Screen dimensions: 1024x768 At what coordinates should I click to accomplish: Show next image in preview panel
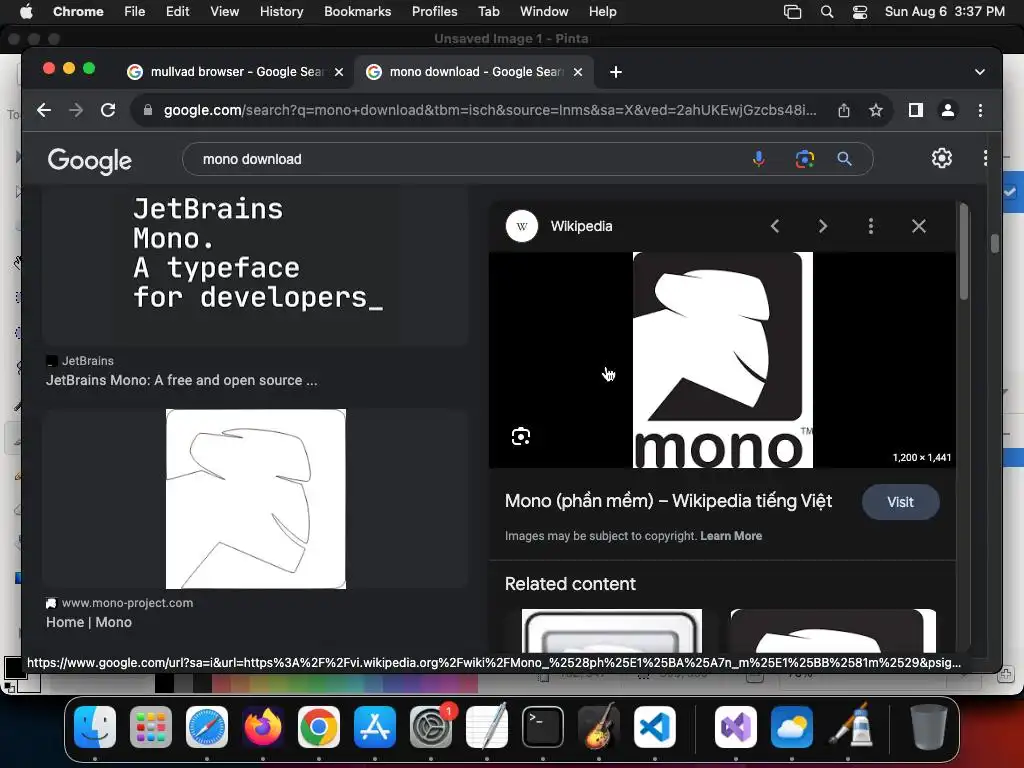(x=823, y=226)
